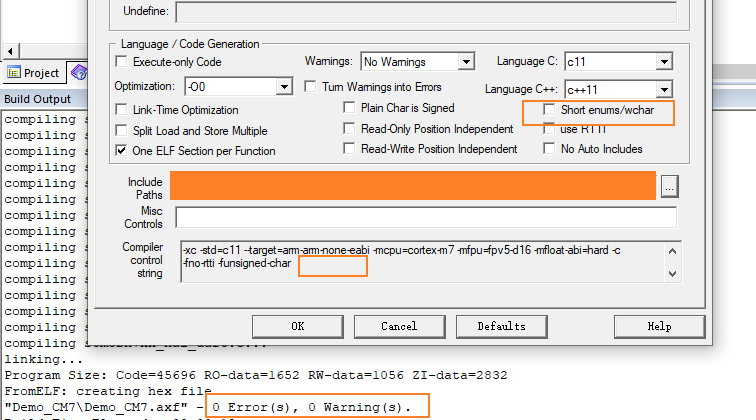Viewport: 756px width, 420px height.
Task: Select the 'linking...' line in Build Output
Action: pos(43,359)
